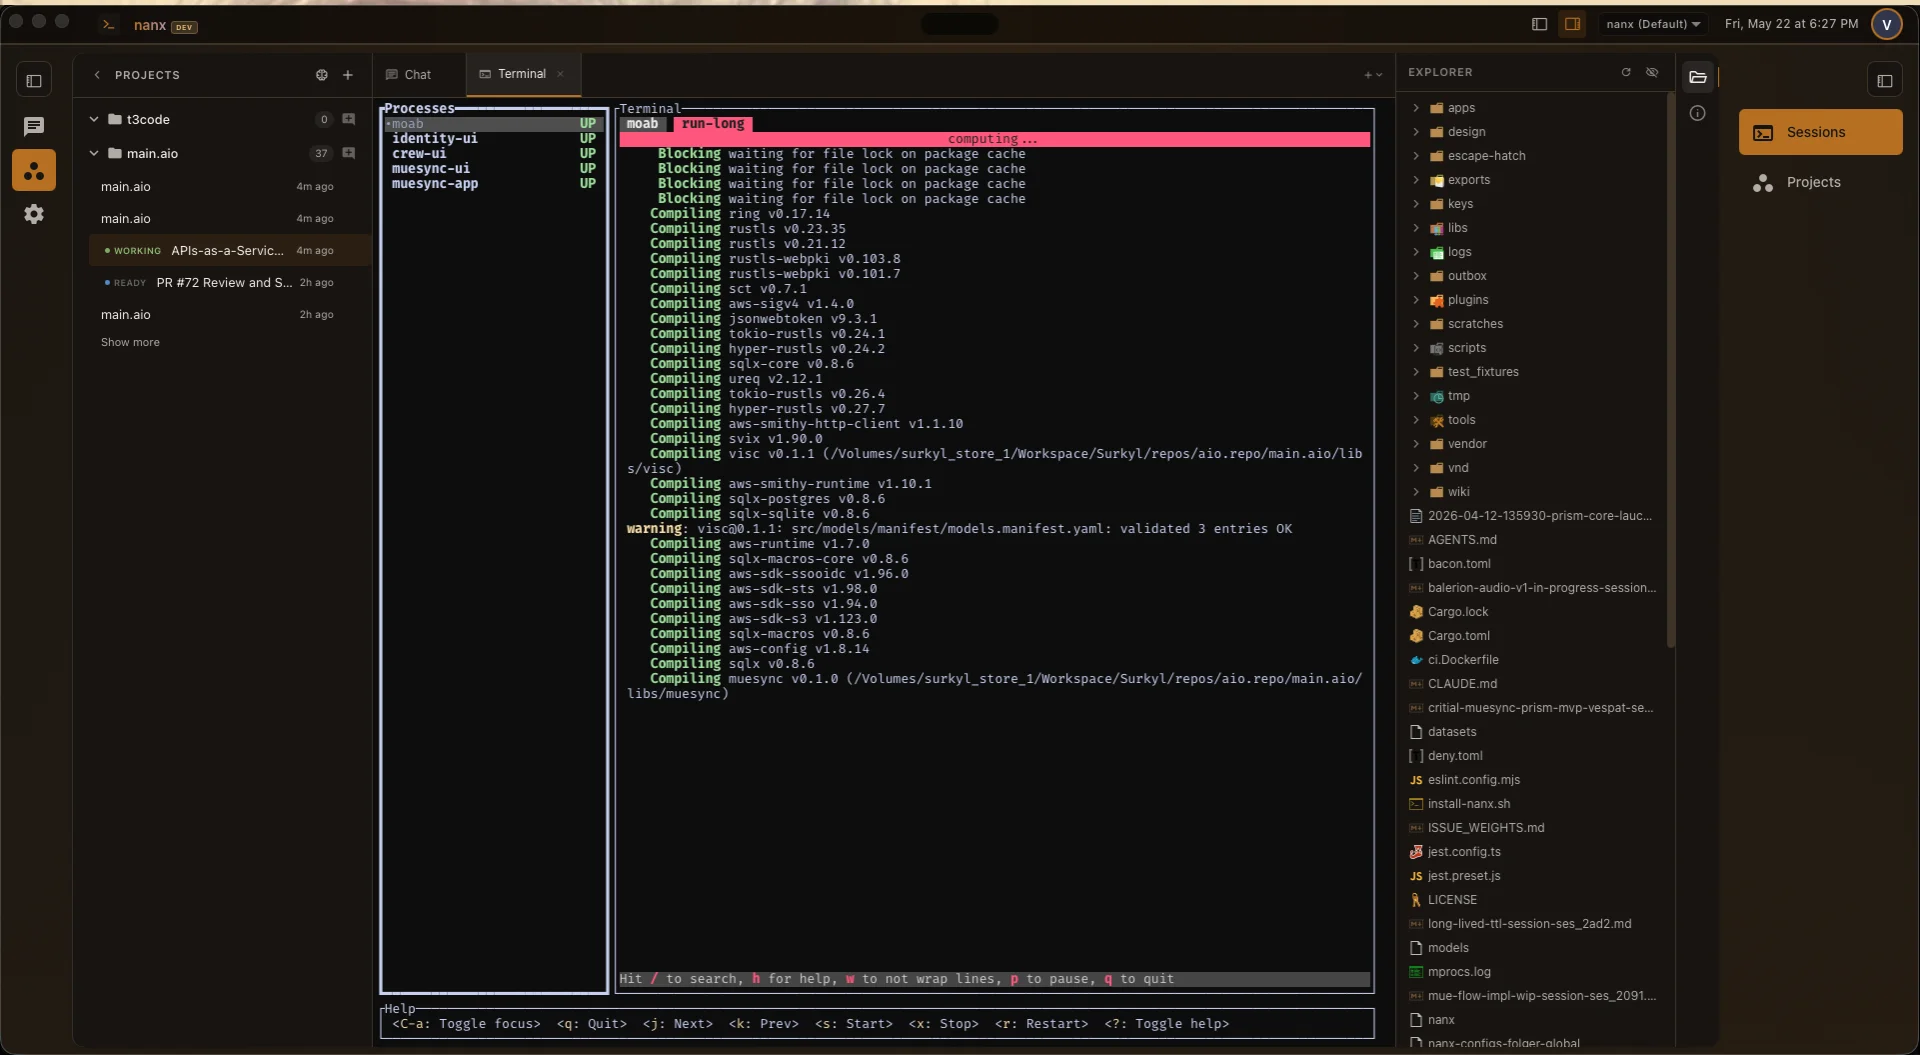Open the settings gear in left rail

pos(34,214)
